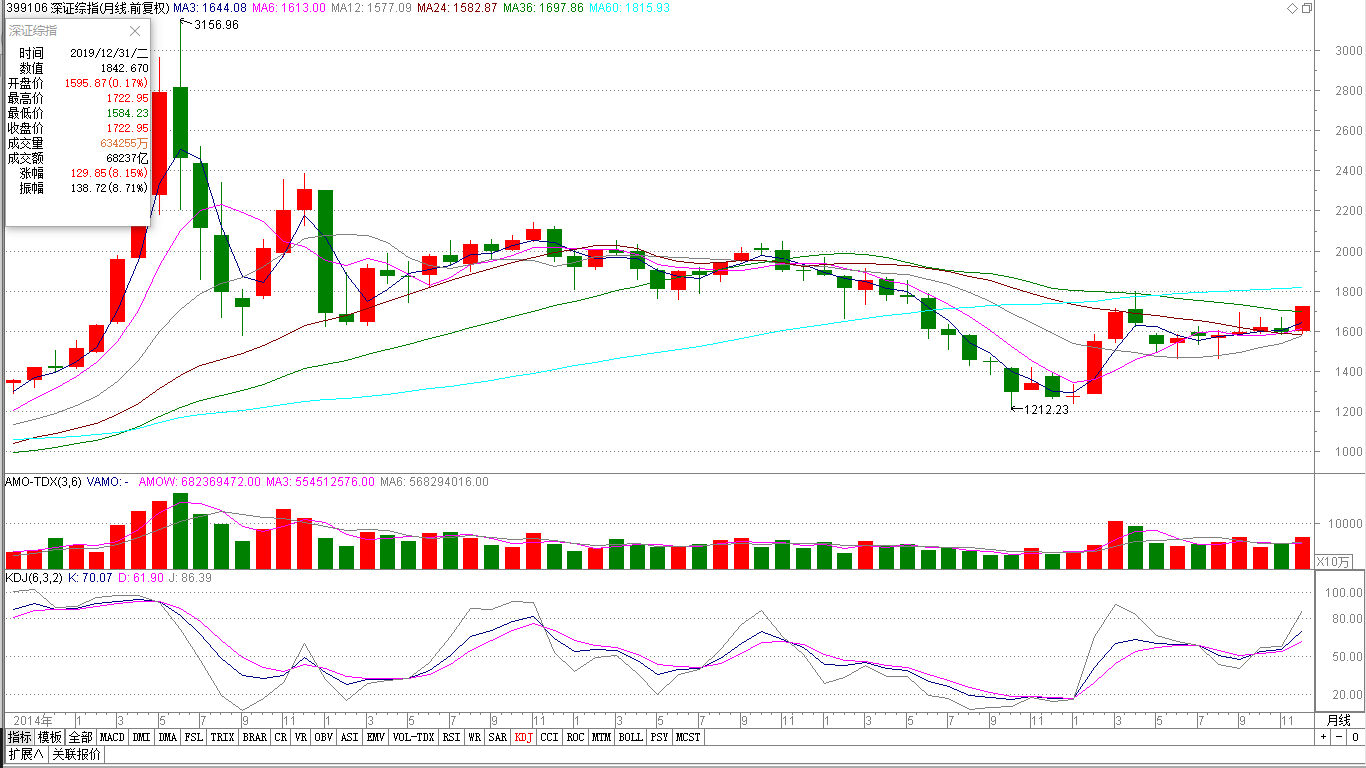
Task: Switch indicator to BRAR
Action: point(255,737)
